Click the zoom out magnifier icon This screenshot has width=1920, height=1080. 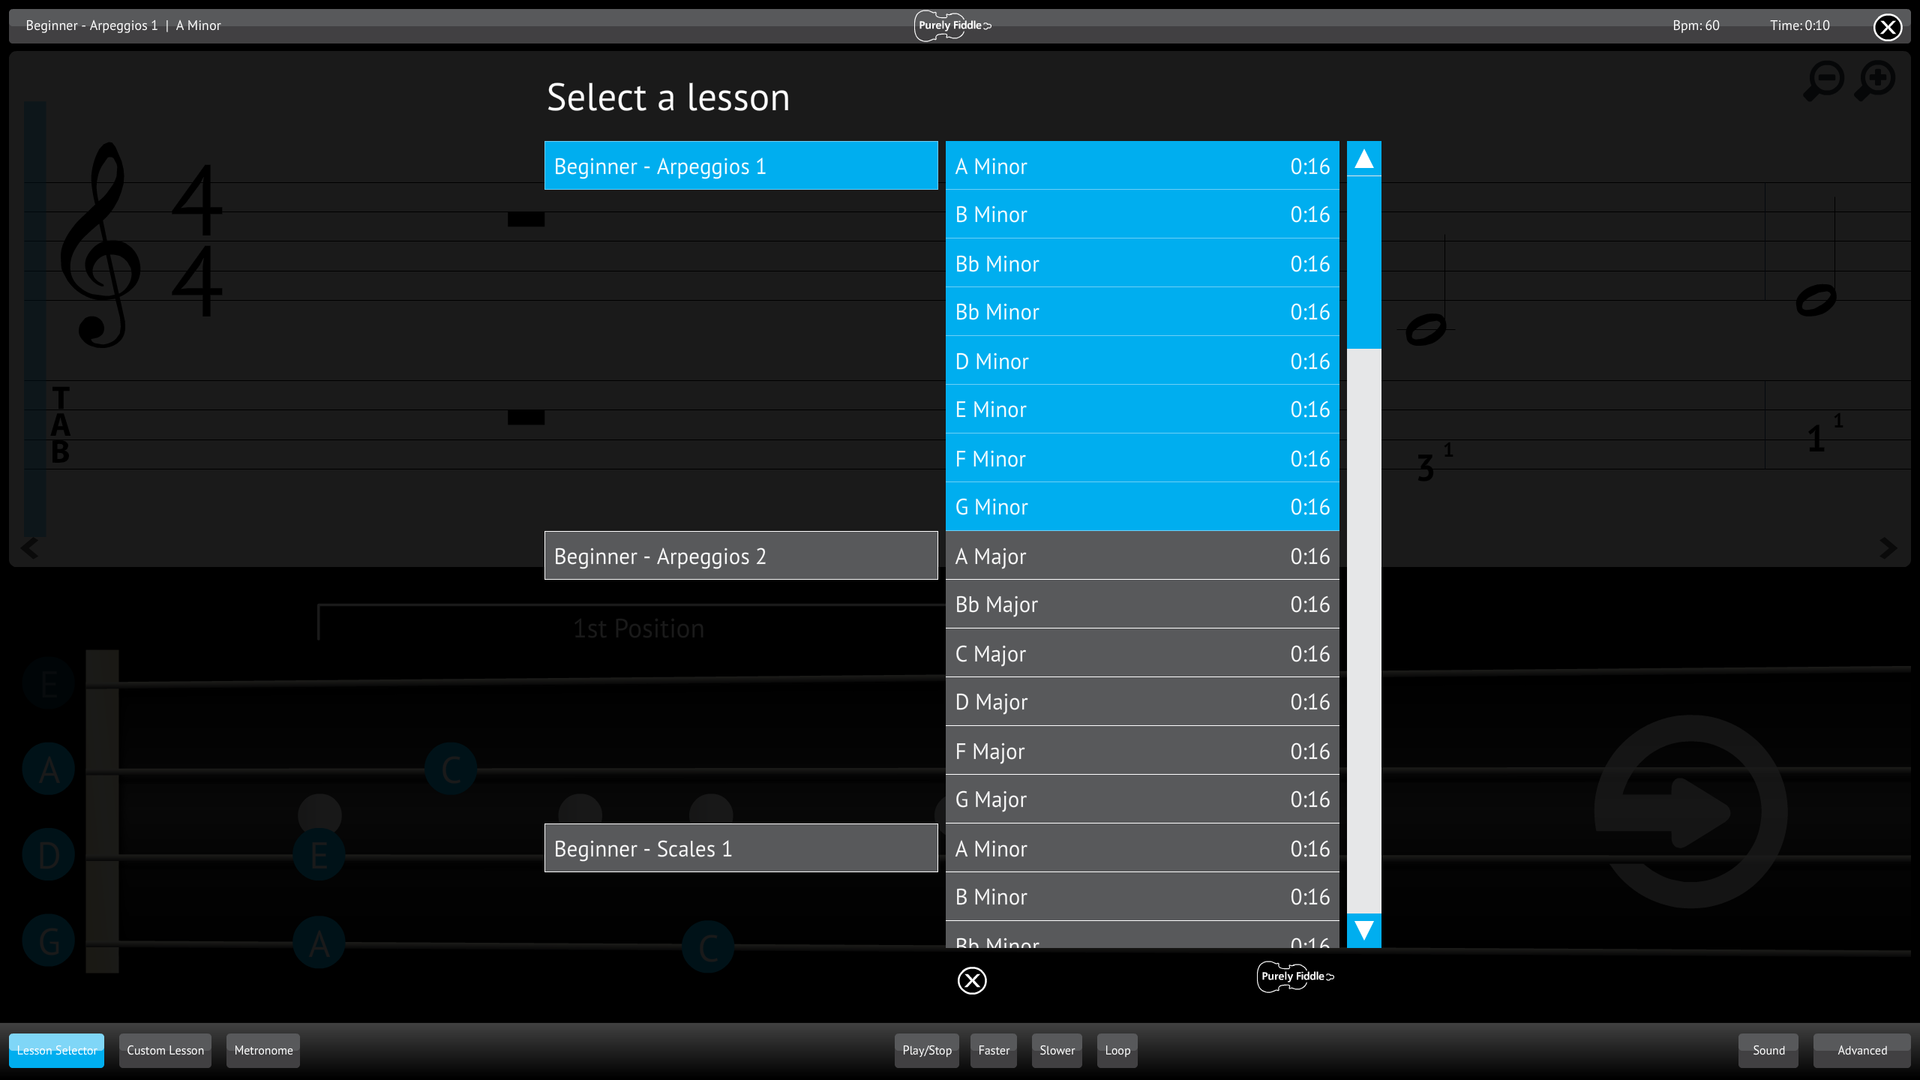[1824, 80]
